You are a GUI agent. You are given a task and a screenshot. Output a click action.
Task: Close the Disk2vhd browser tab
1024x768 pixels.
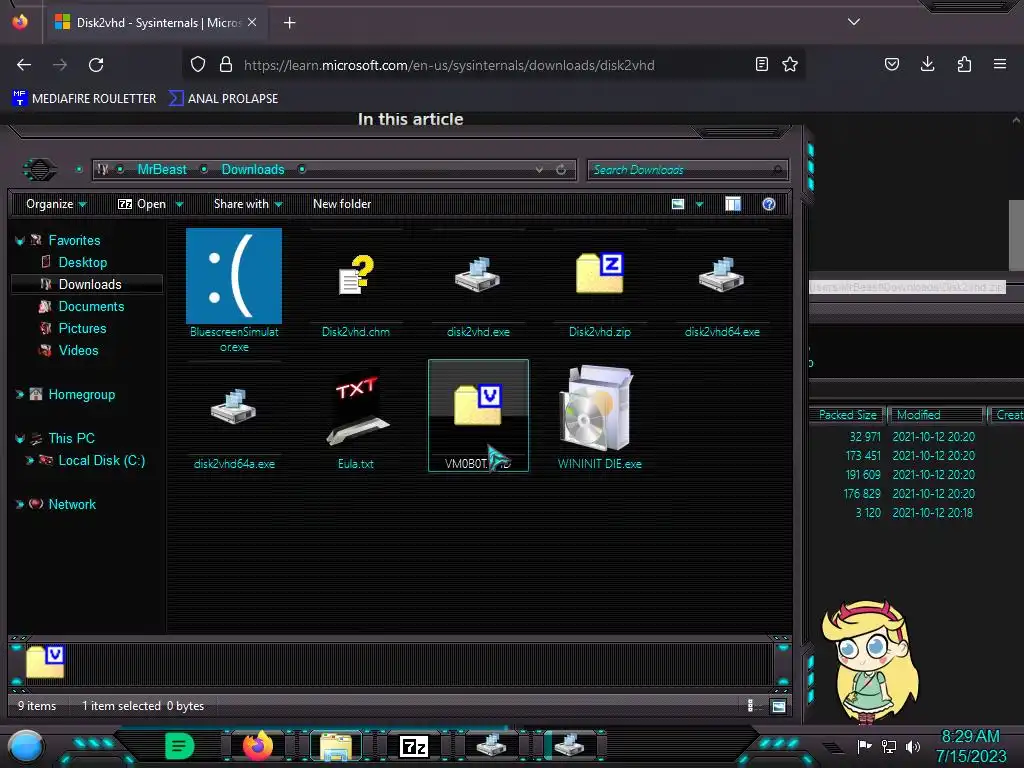tap(252, 22)
